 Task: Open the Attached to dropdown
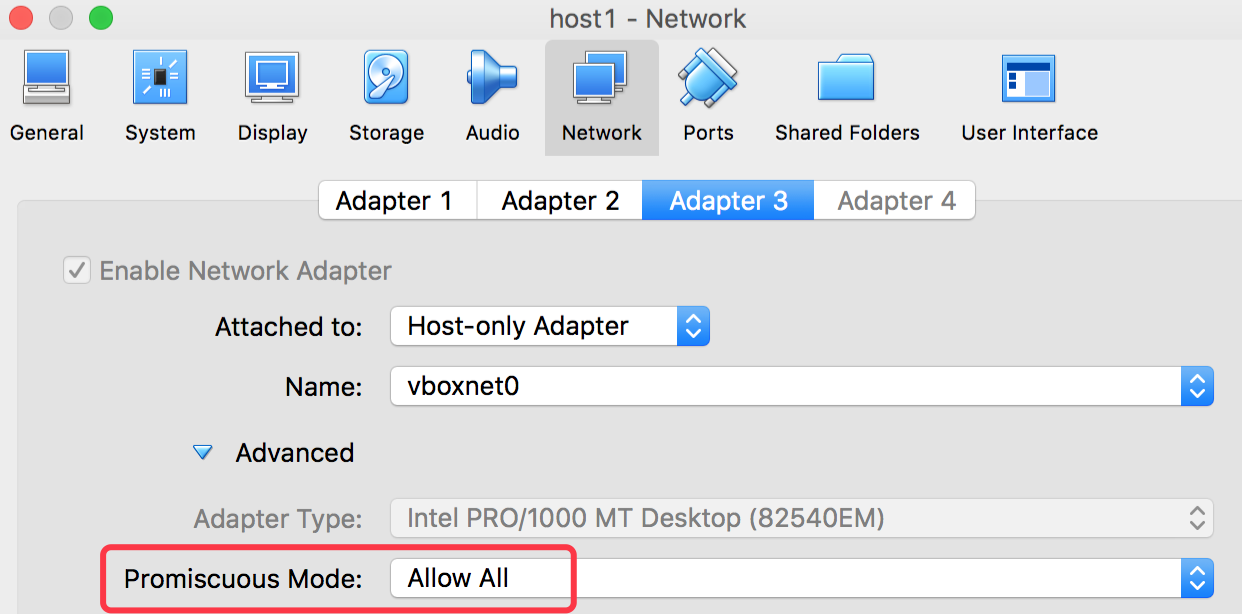point(549,326)
